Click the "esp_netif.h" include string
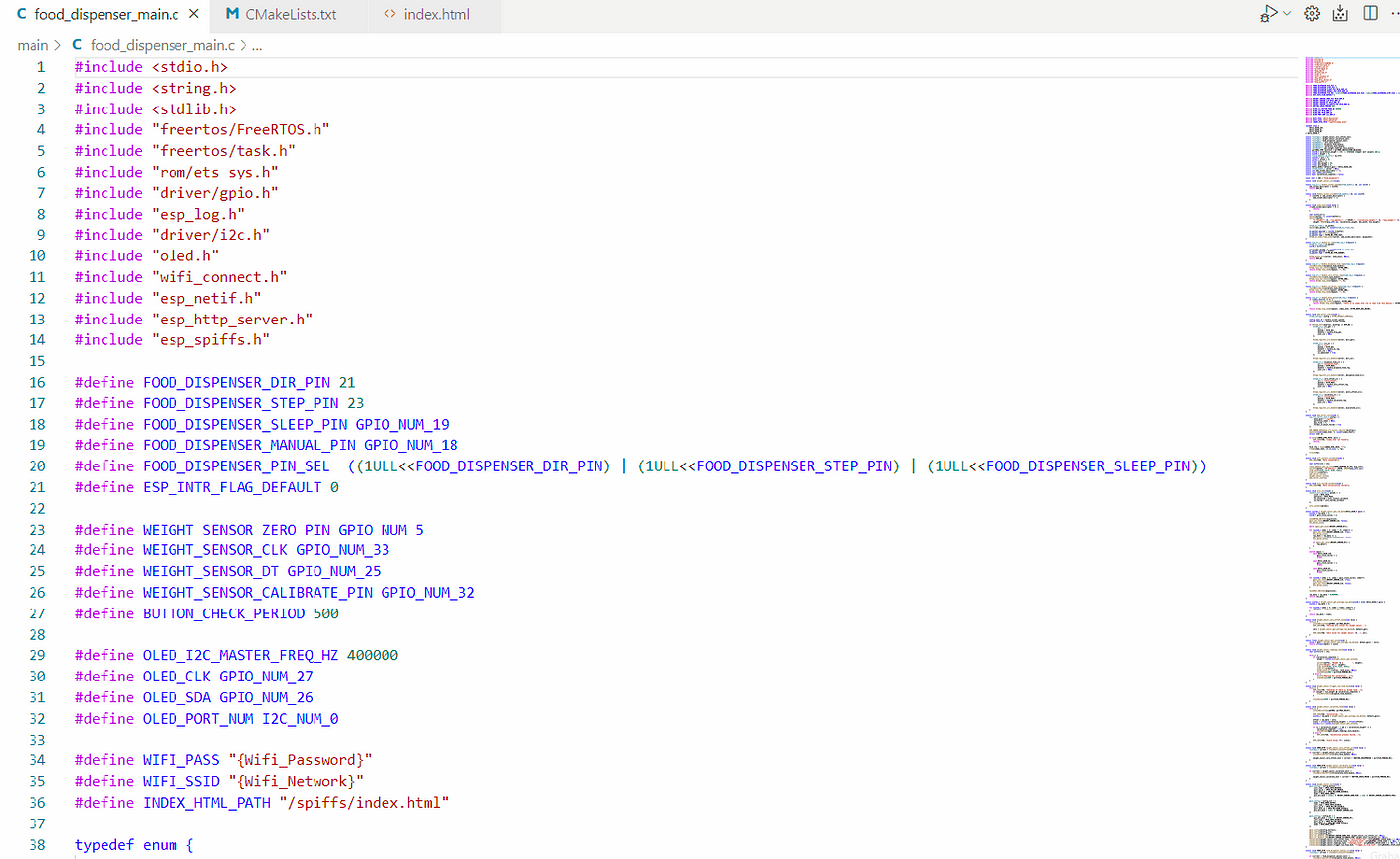This screenshot has width=1400, height=859. point(207,298)
